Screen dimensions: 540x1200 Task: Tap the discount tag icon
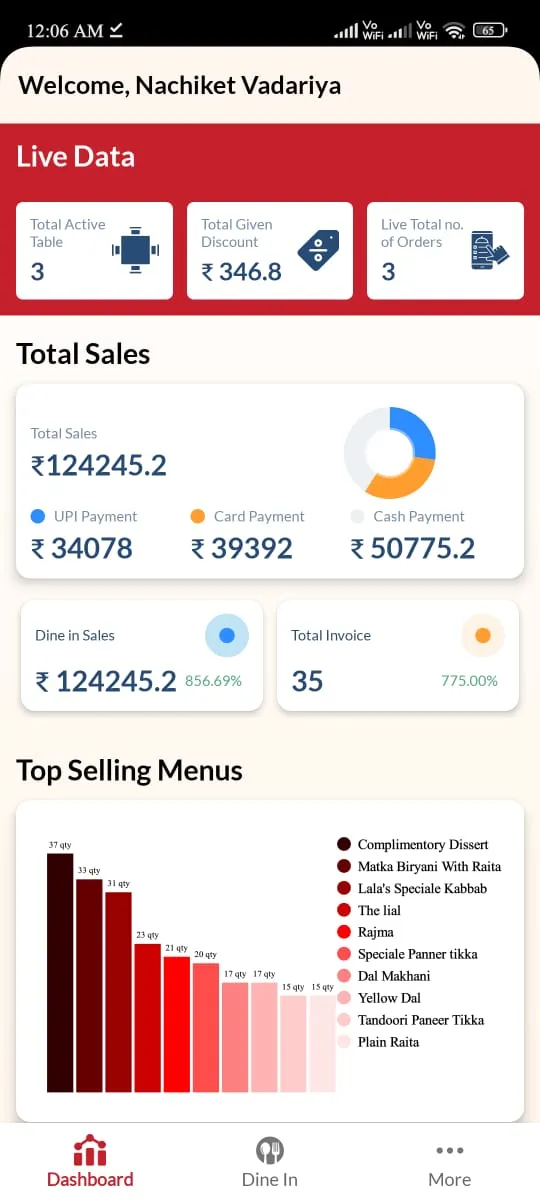point(318,250)
